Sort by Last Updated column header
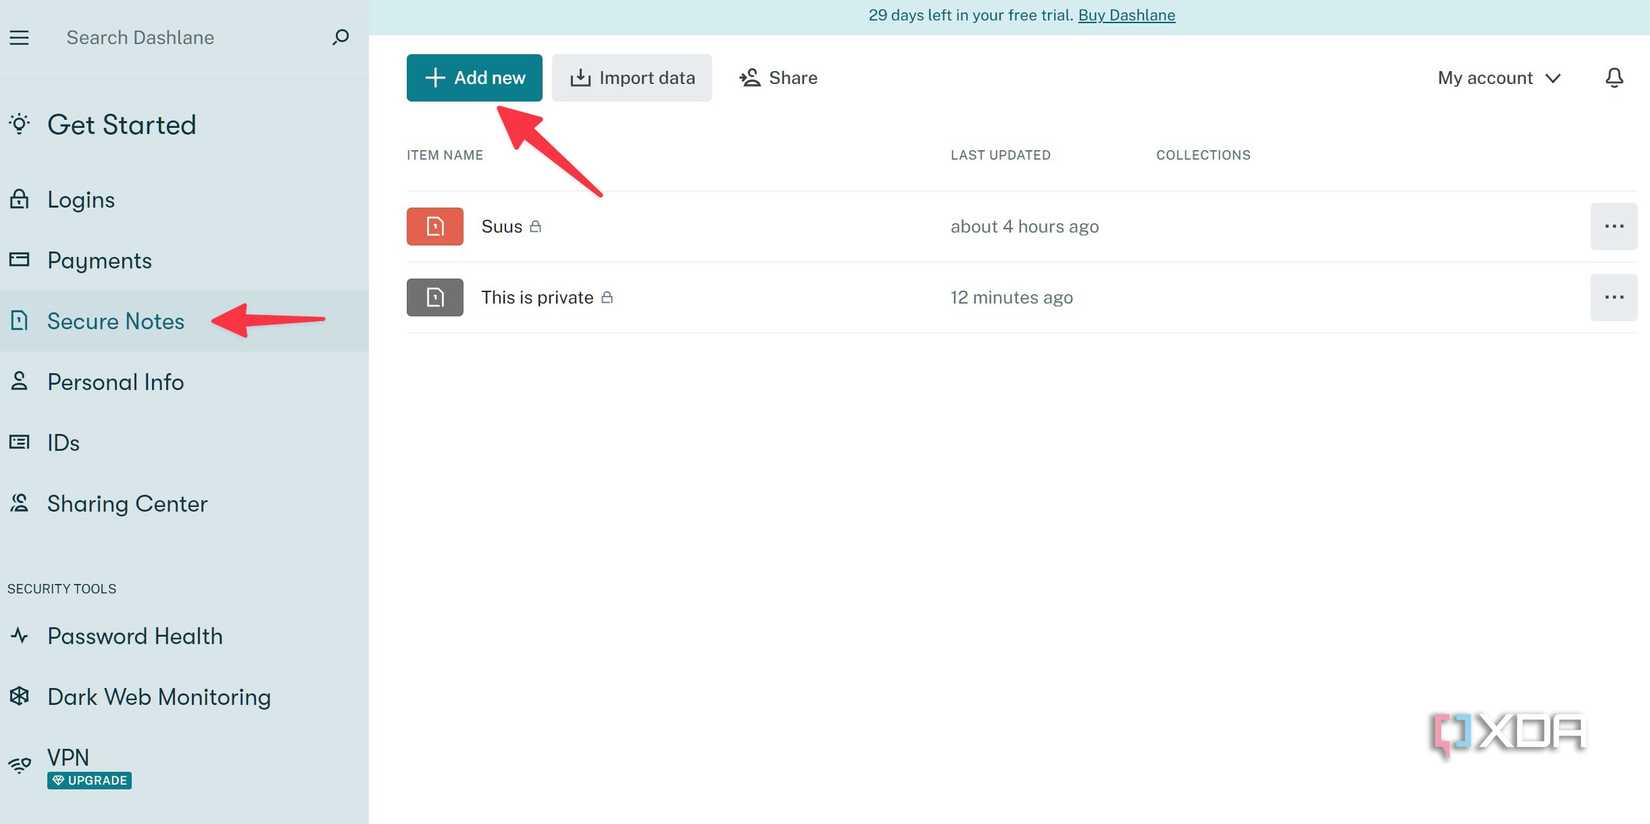 [x=1000, y=155]
